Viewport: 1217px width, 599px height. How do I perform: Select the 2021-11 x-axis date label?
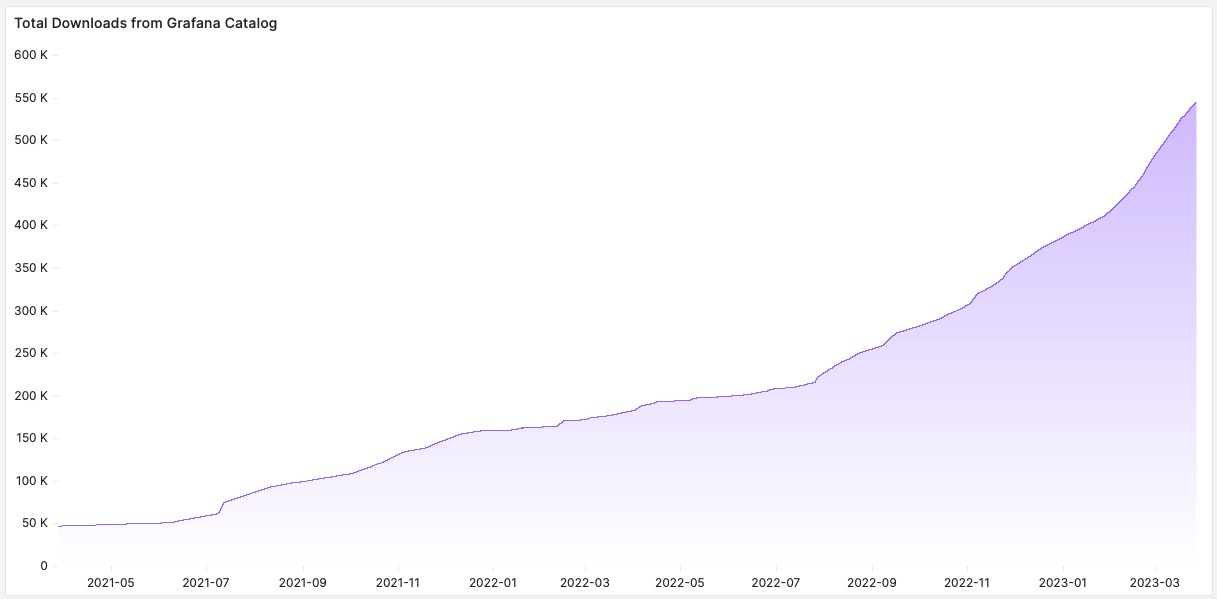(x=398, y=582)
